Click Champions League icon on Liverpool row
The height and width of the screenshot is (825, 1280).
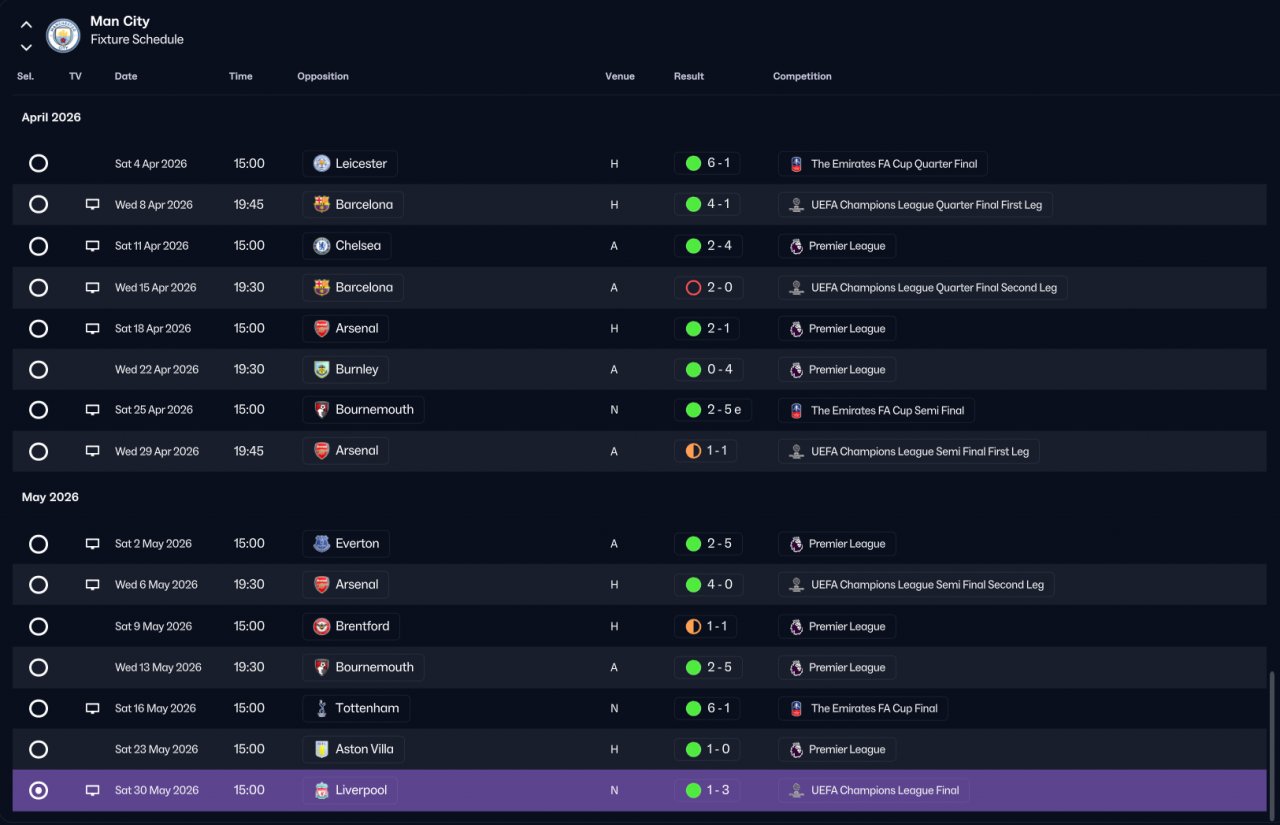[x=796, y=790]
